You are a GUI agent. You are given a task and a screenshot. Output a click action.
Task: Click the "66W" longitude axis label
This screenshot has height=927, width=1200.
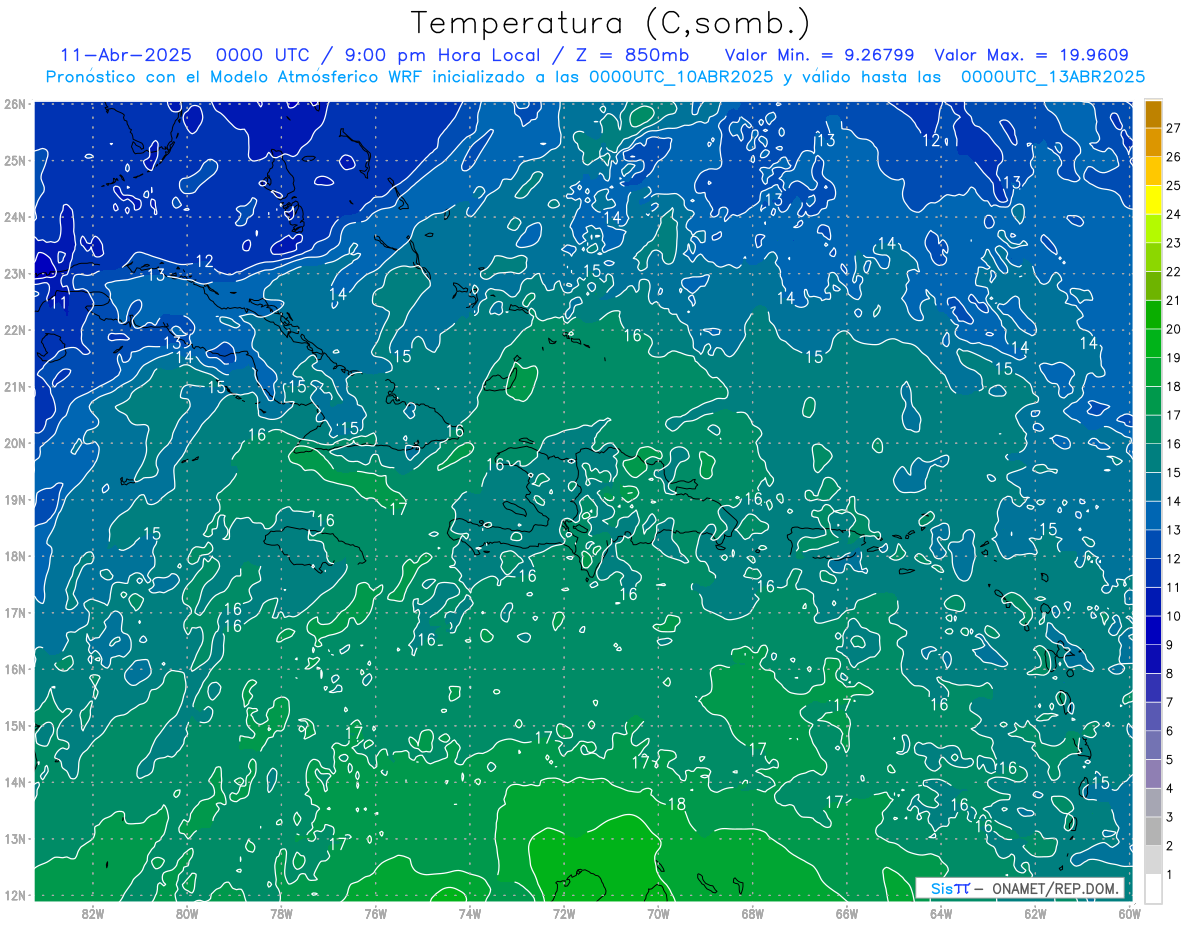[847, 913]
